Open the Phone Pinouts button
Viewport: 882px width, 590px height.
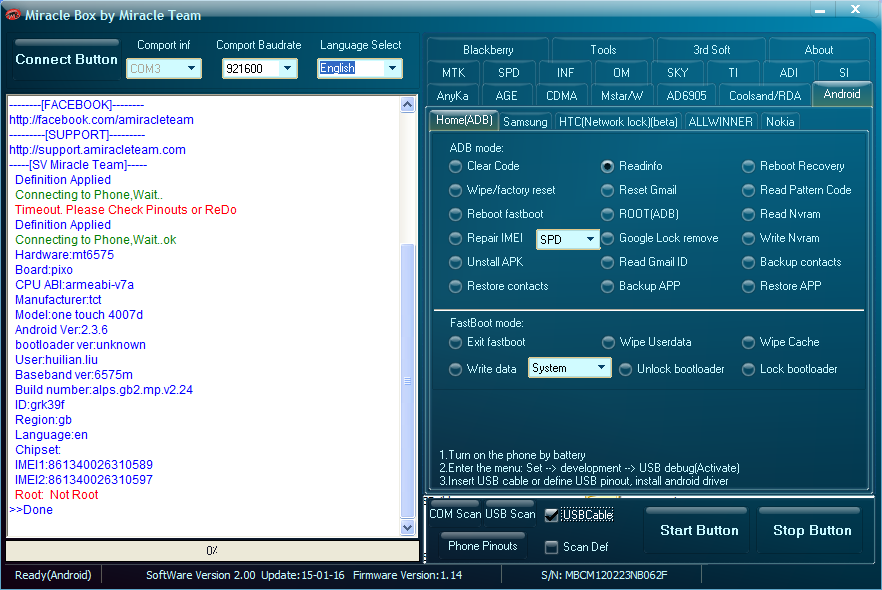pyautogui.click(x=483, y=546)
